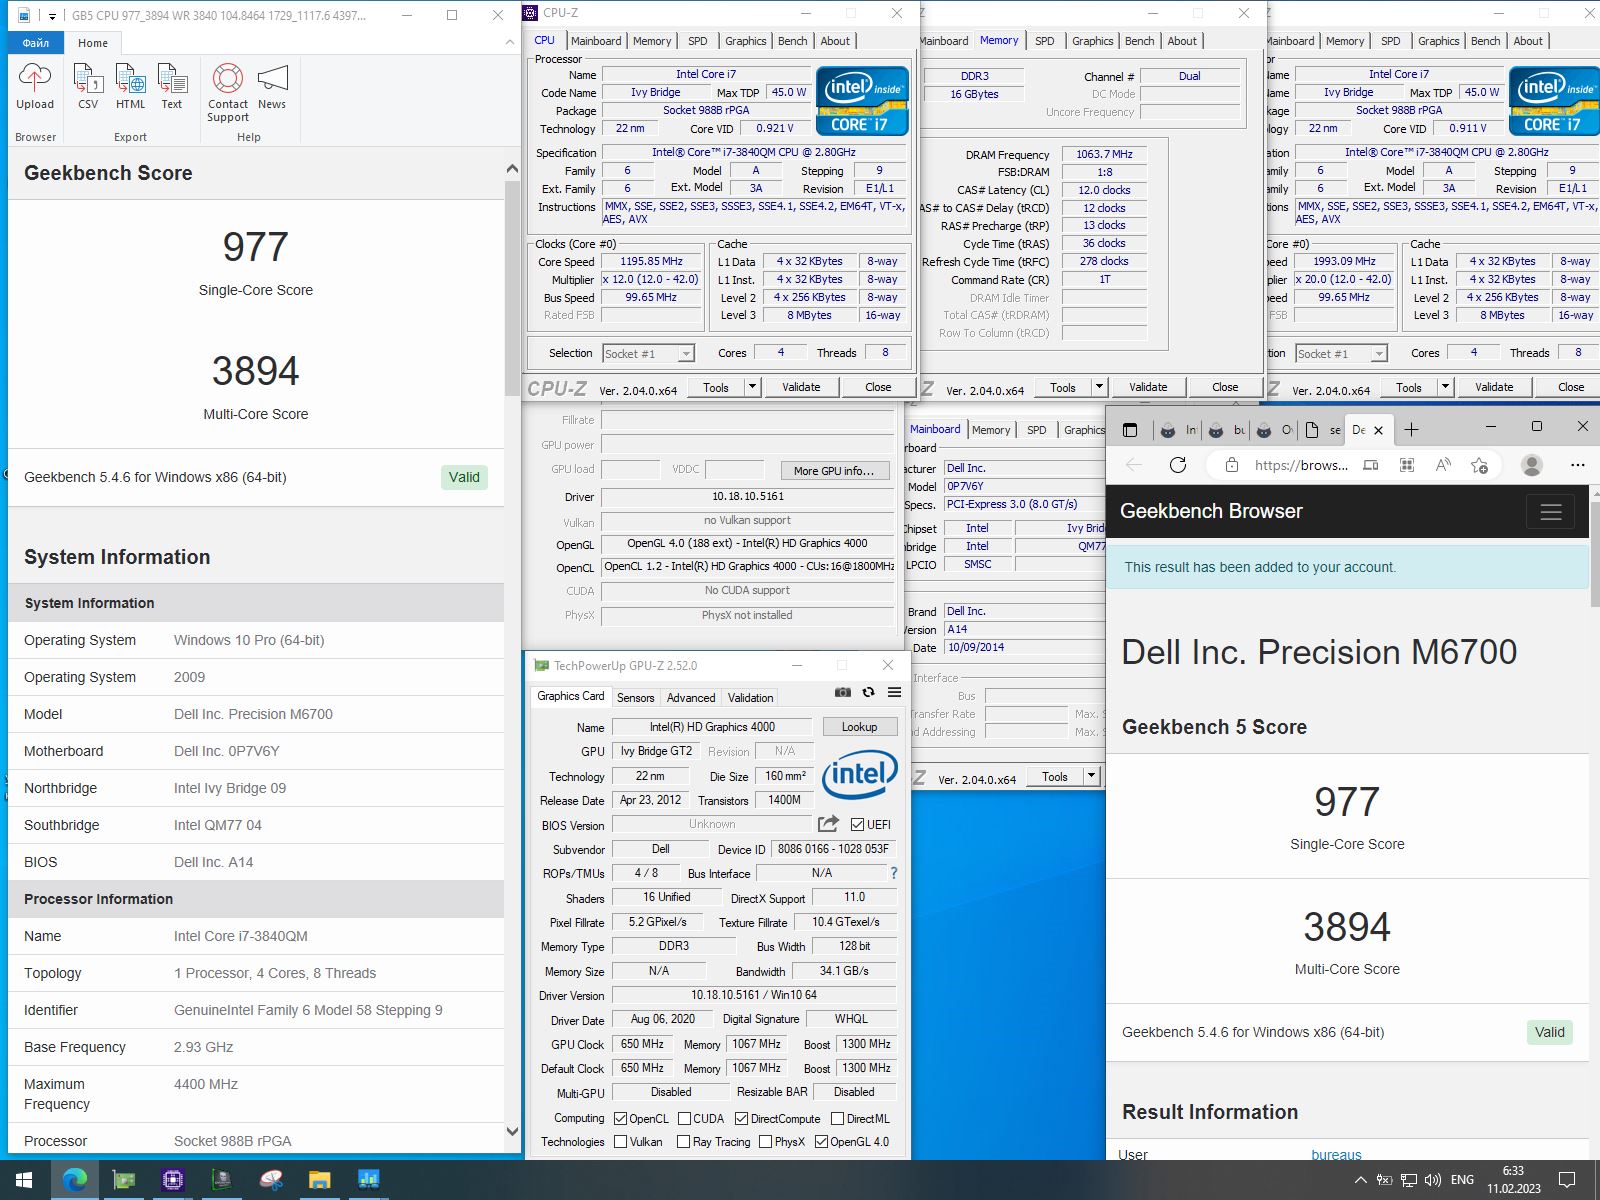Click the Upload icon in Geekbench ribbon
Screen dimensions: 1600x1200
(x=35, y=78)
